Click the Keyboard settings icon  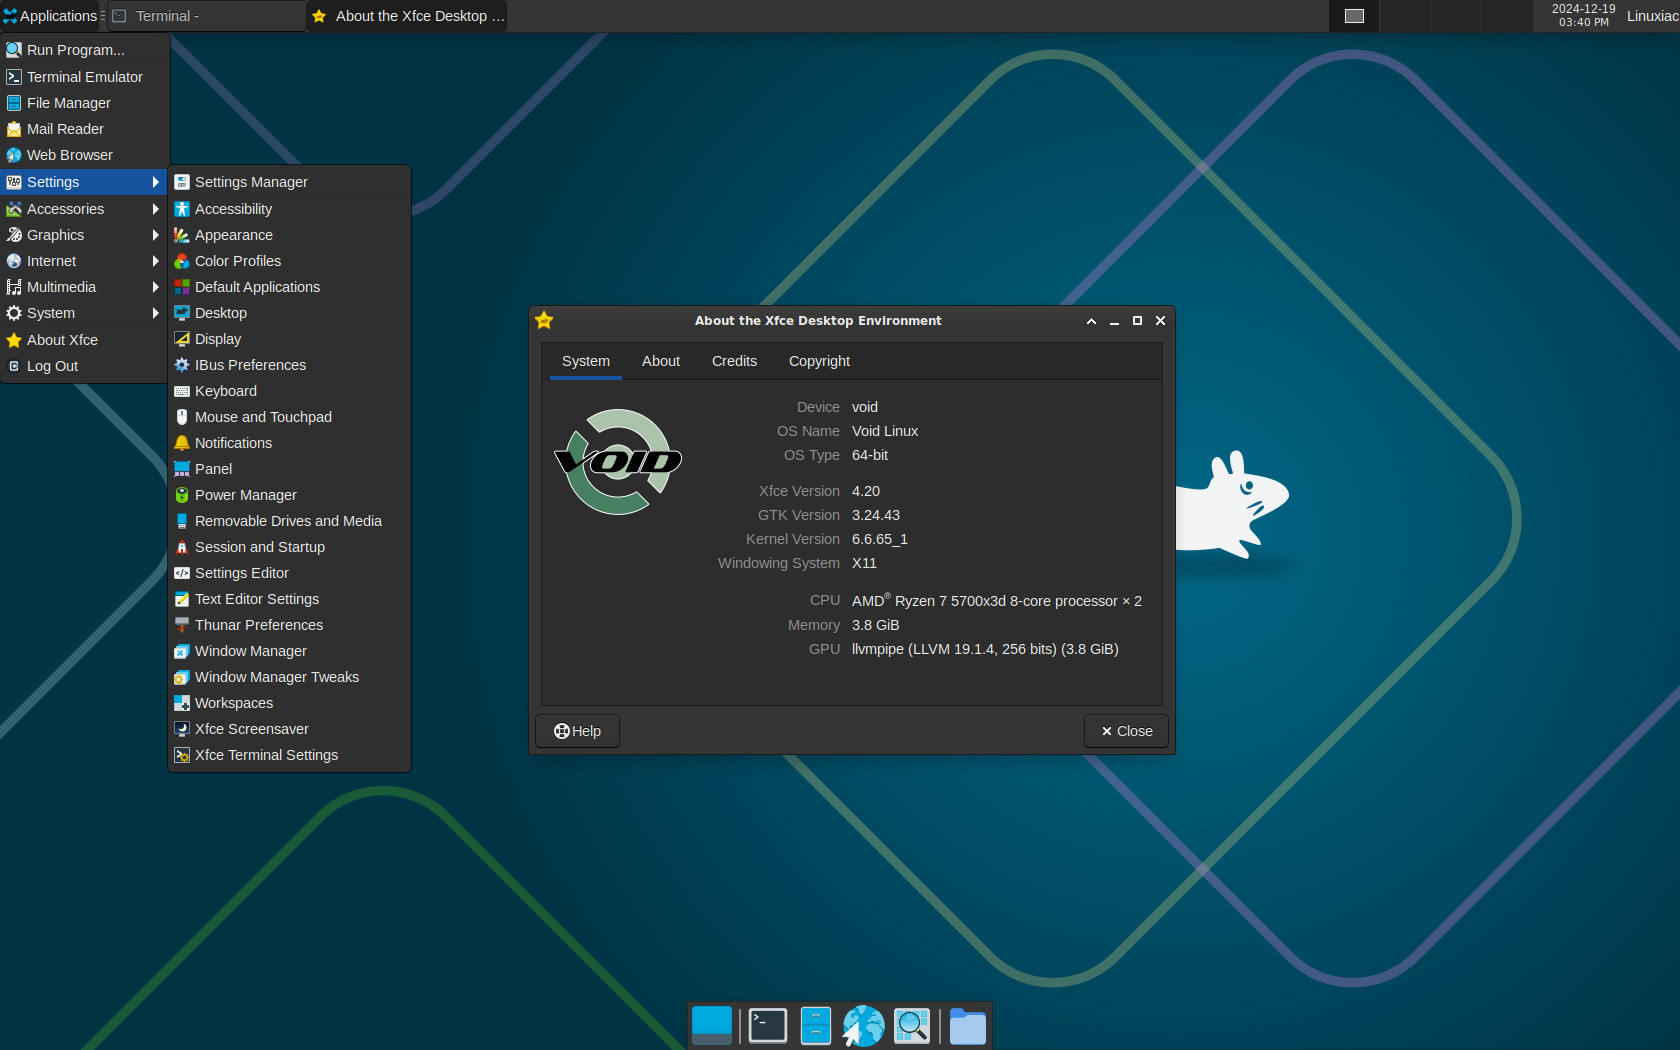pyautogui.click(x=182, y=391)
